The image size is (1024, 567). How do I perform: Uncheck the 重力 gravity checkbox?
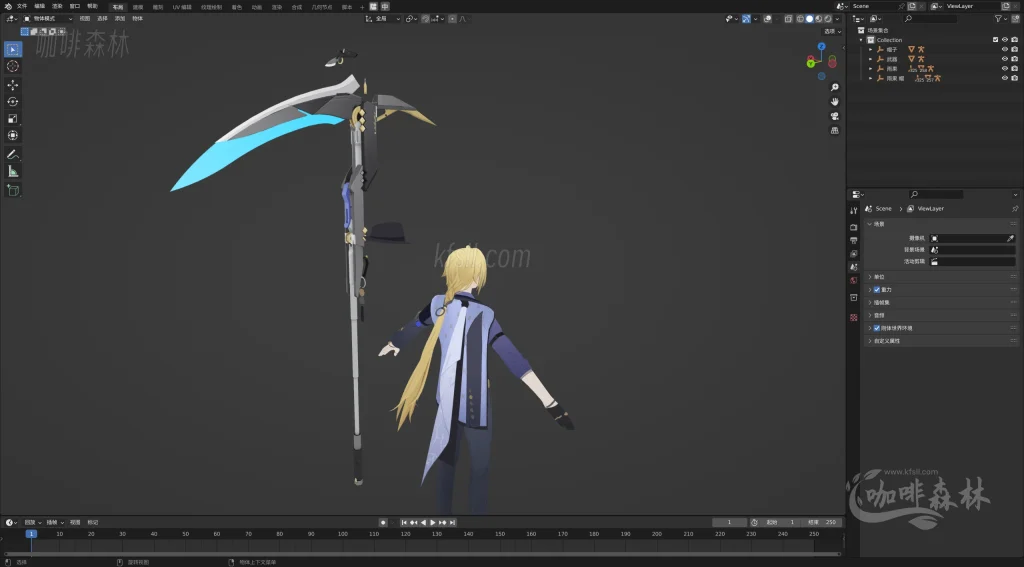[x=876, y=289]
